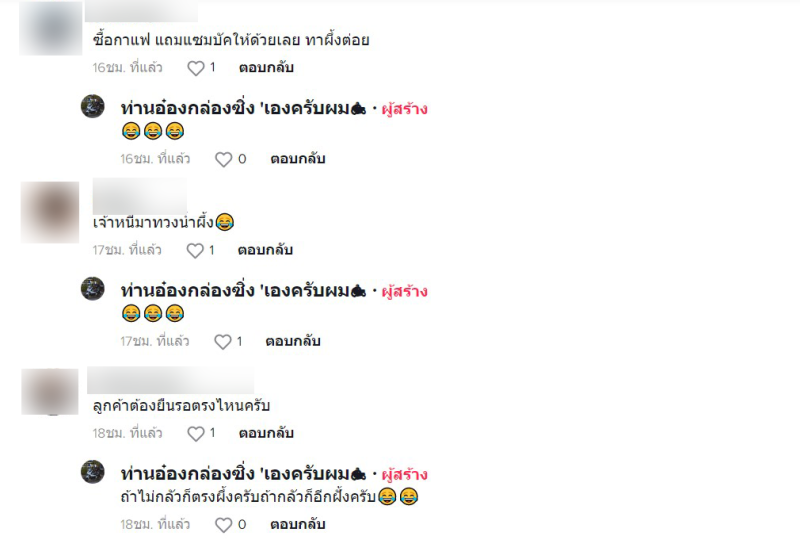800x540 pixels.
Task: Open creator avatar on second reply
Action: coord(93,289)
